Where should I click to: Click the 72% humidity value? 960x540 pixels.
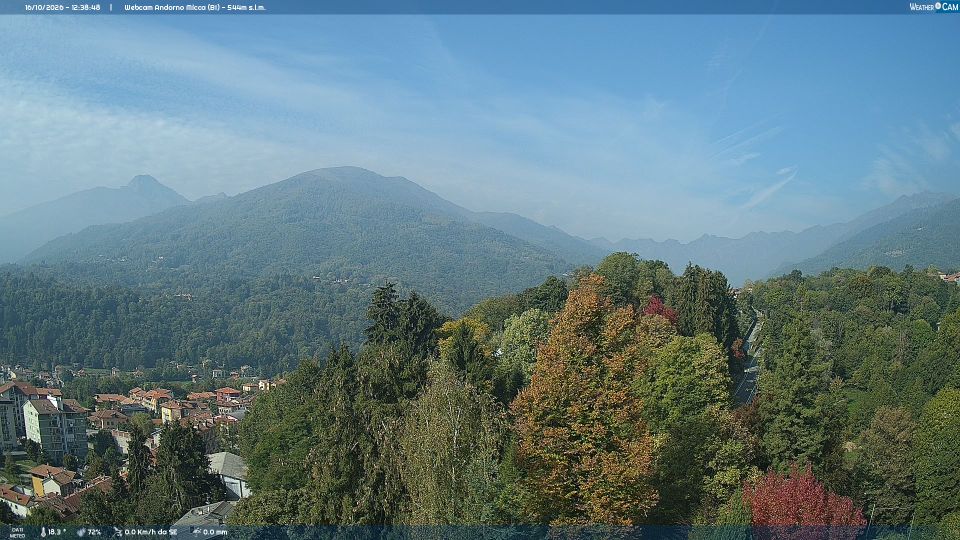tap(94, 532)
